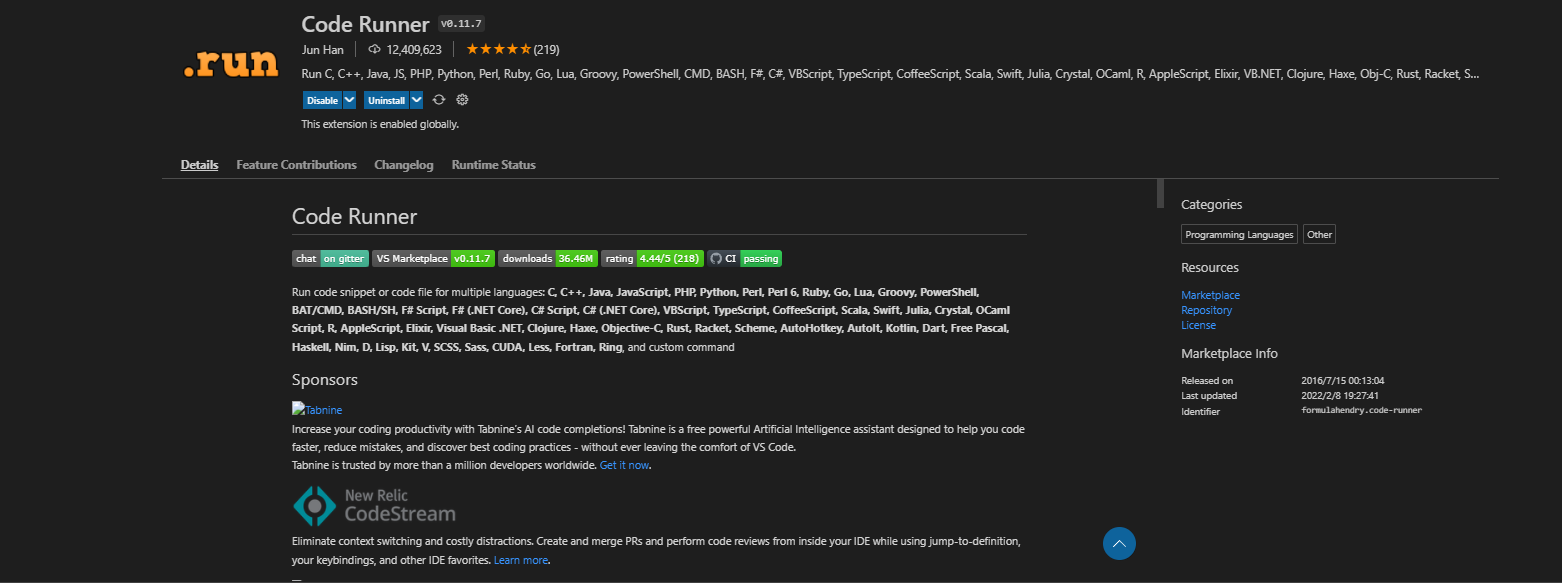
Task: Click the cloud download count icon
Action: (374, 49)
